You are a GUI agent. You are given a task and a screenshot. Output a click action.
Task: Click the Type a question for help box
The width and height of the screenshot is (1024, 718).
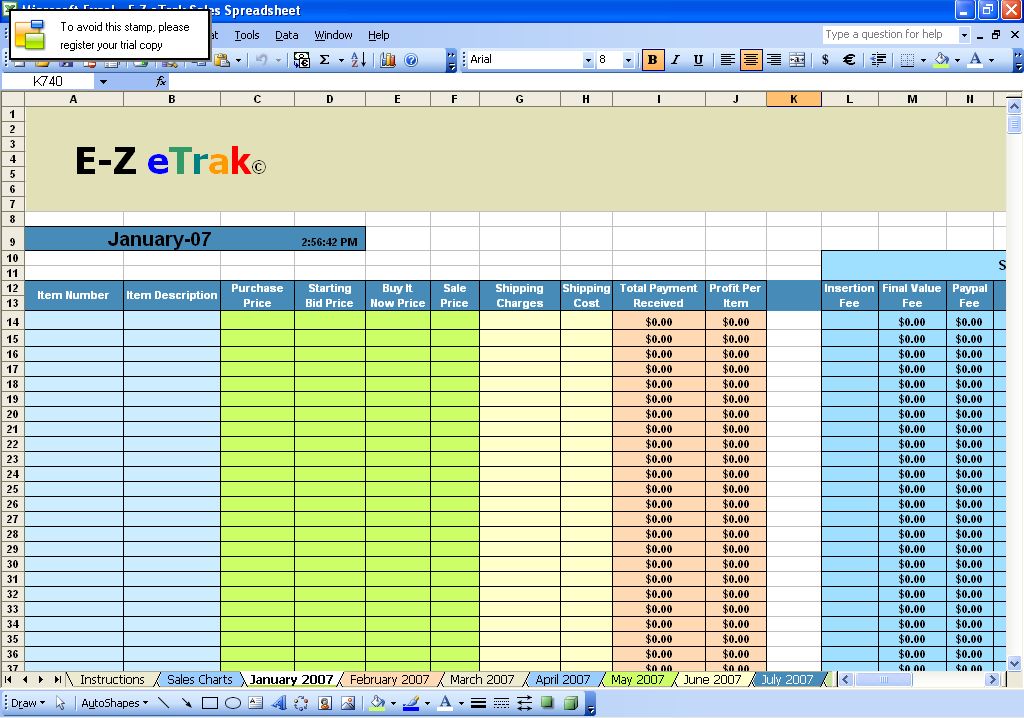coord(889,35)
